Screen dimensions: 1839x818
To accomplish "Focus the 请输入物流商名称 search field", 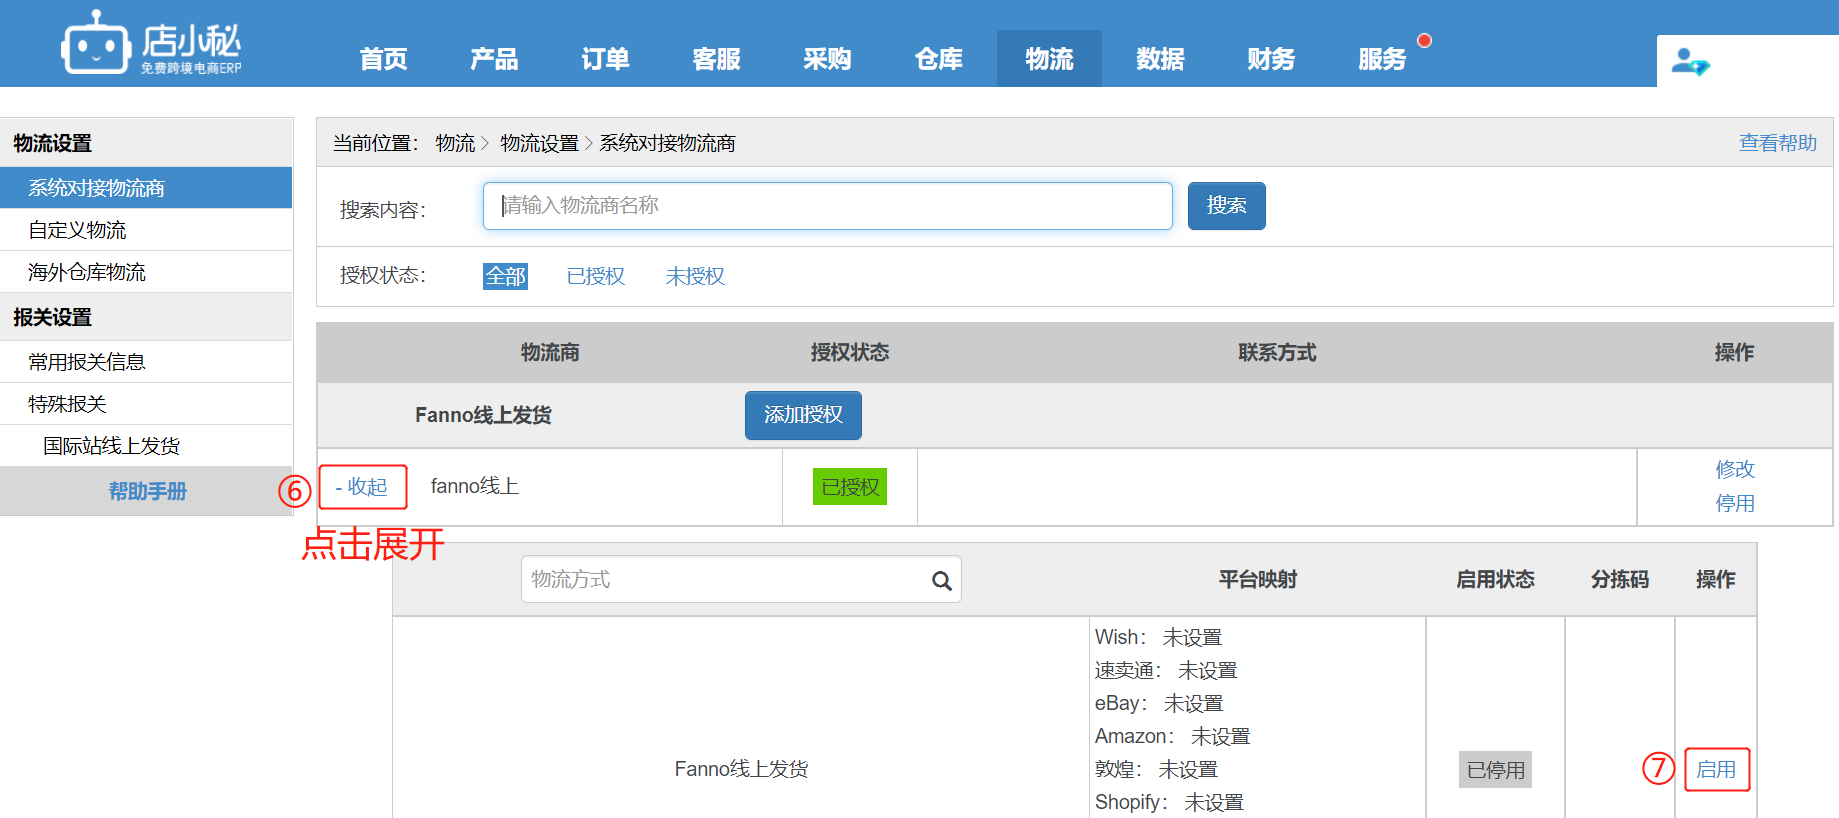I will 827,206.
